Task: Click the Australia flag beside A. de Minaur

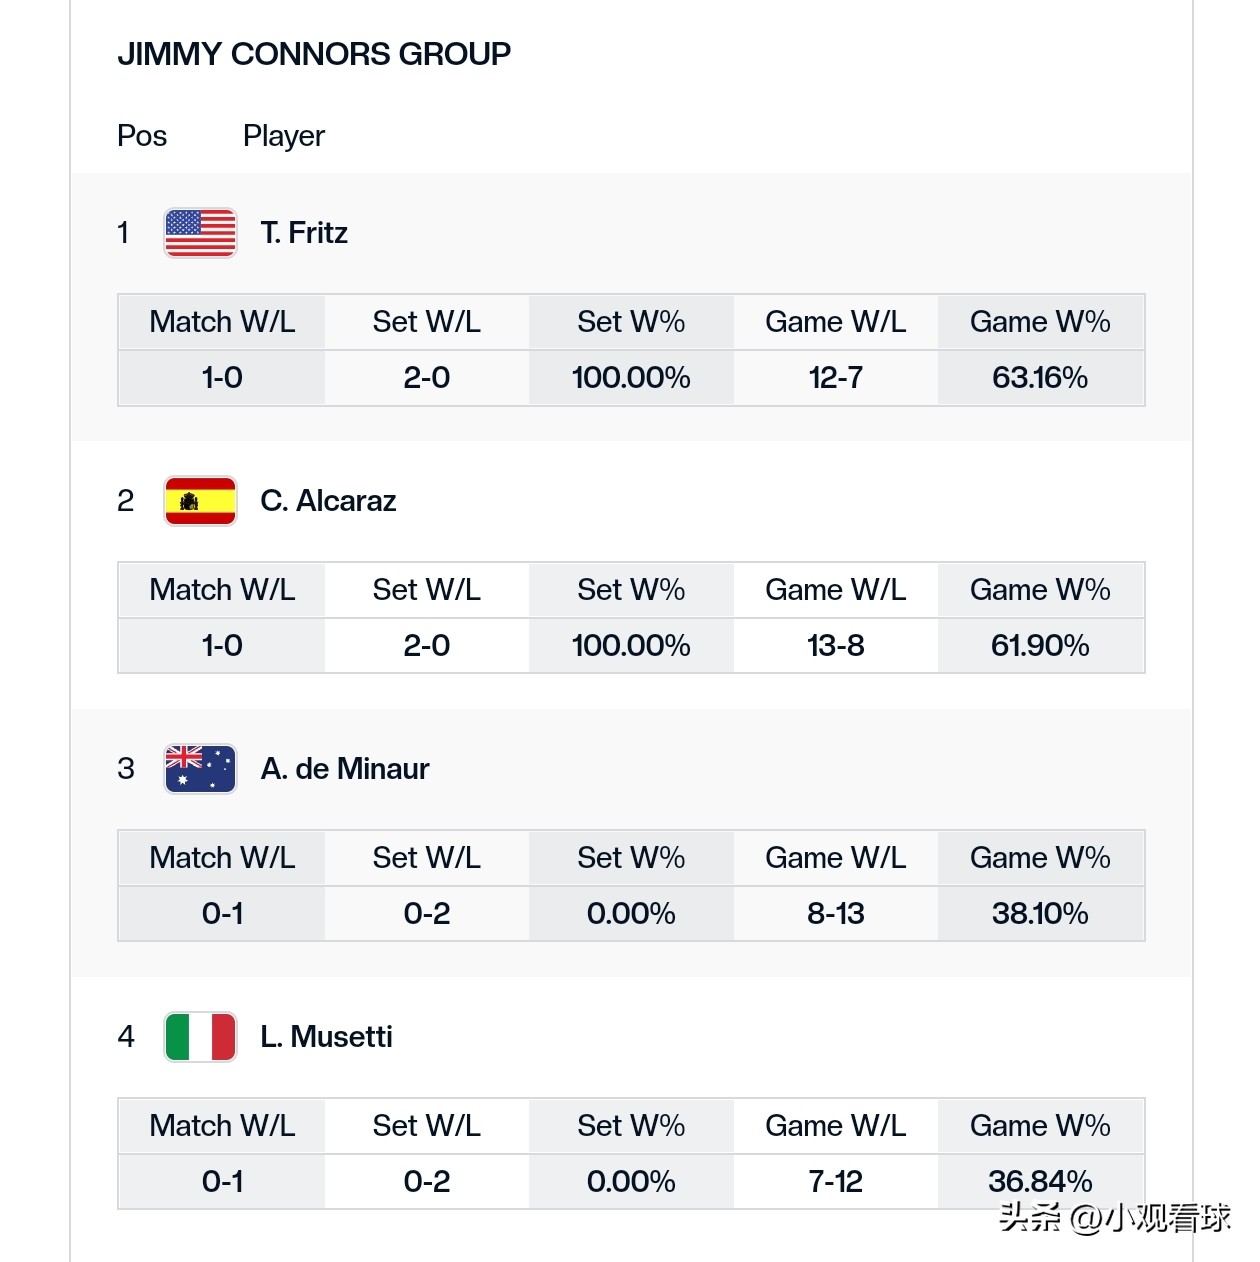Action: (200, 769)
